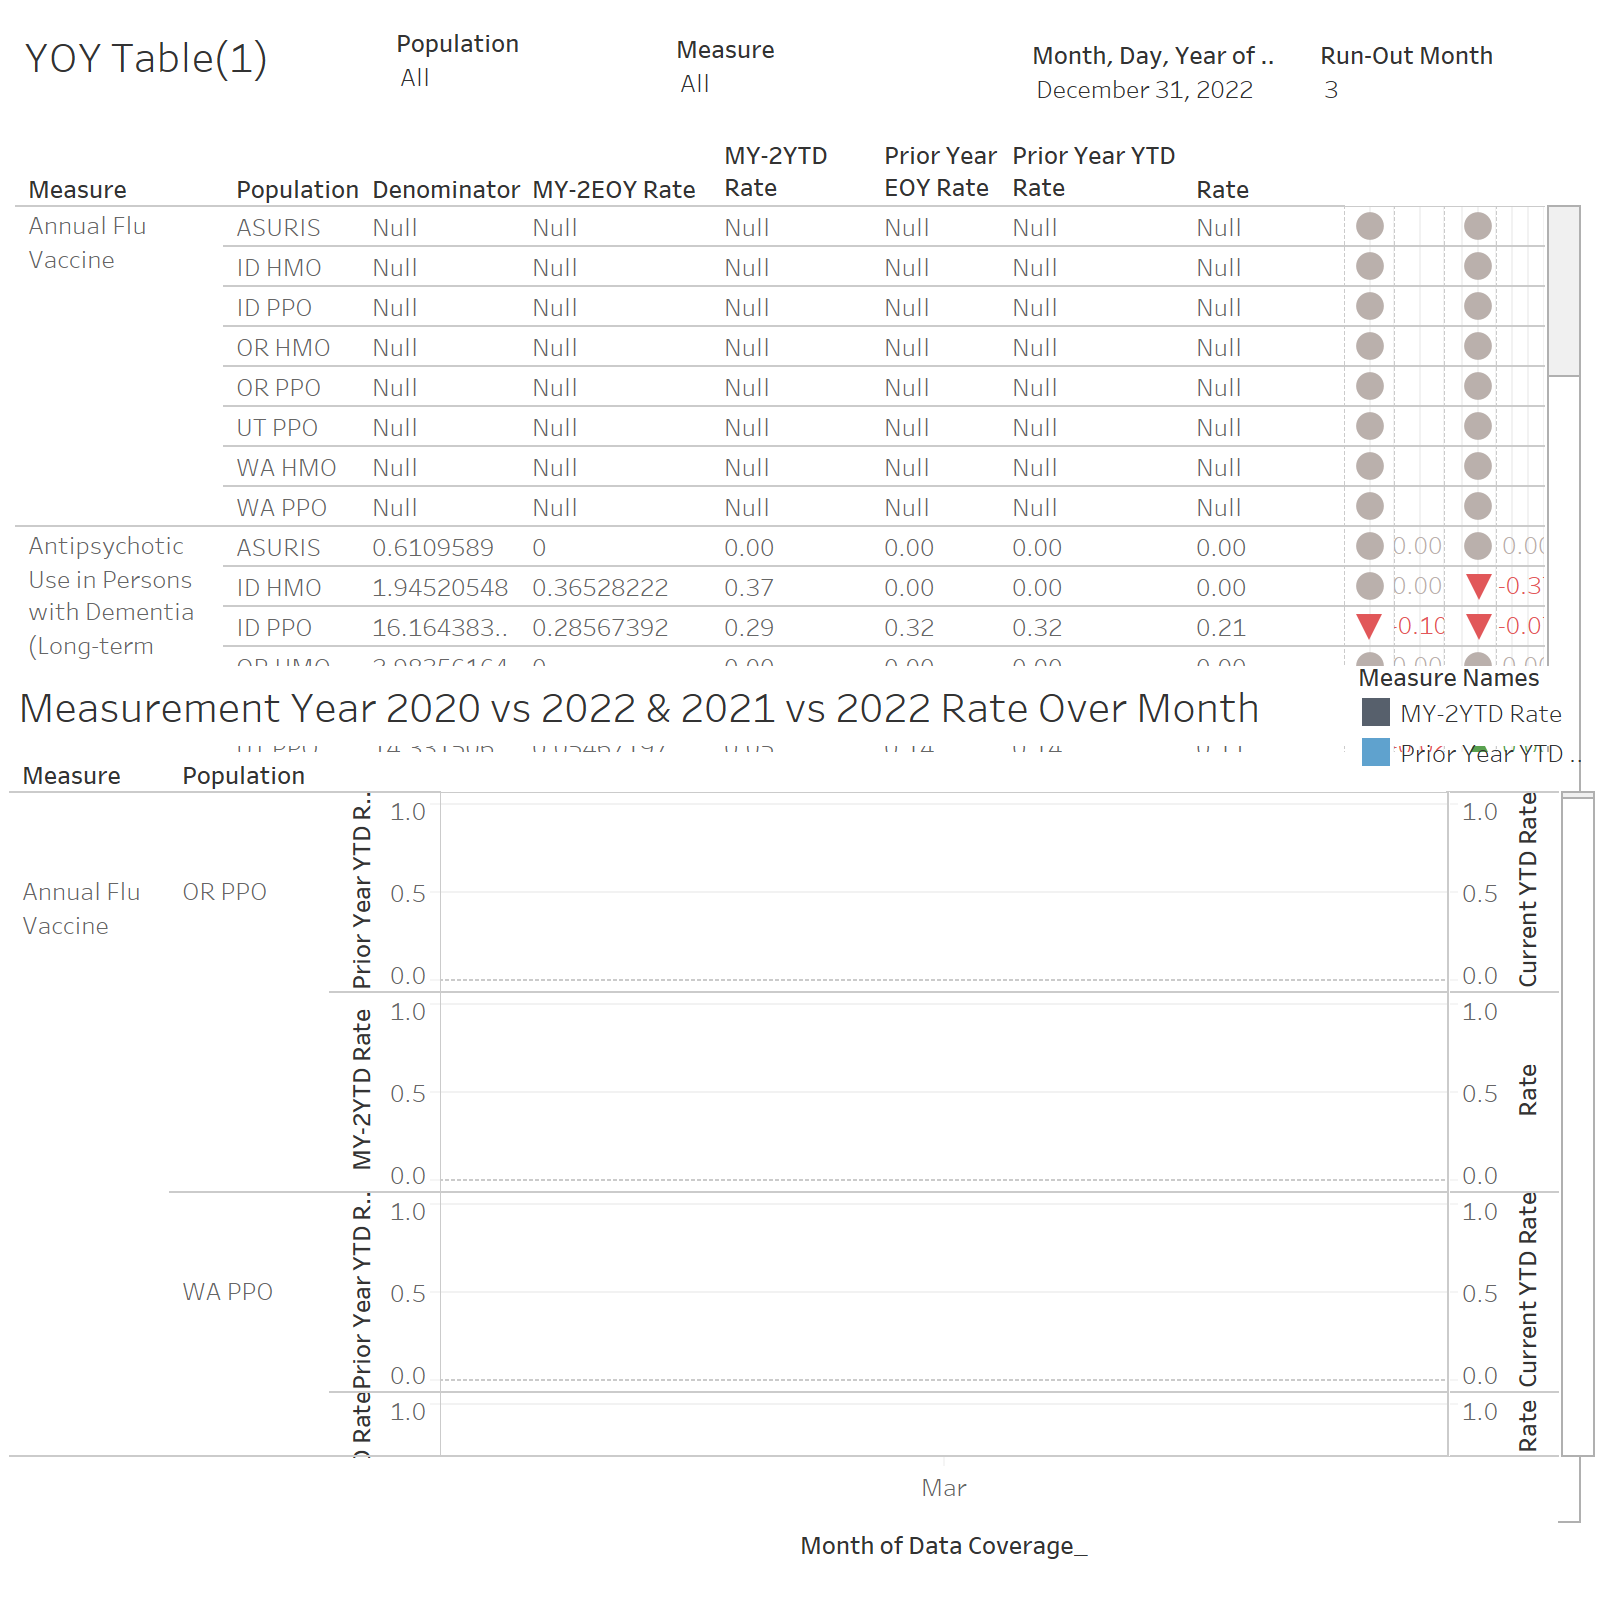The width and height of the screenshot is (1600, 1600).
Task: Toggle the MY-2YTD Rate legend entry
Action: point(1483,714)
